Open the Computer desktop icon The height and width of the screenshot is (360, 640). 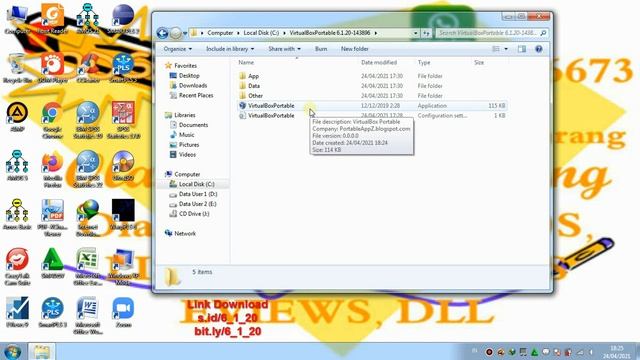coord(17,18)
